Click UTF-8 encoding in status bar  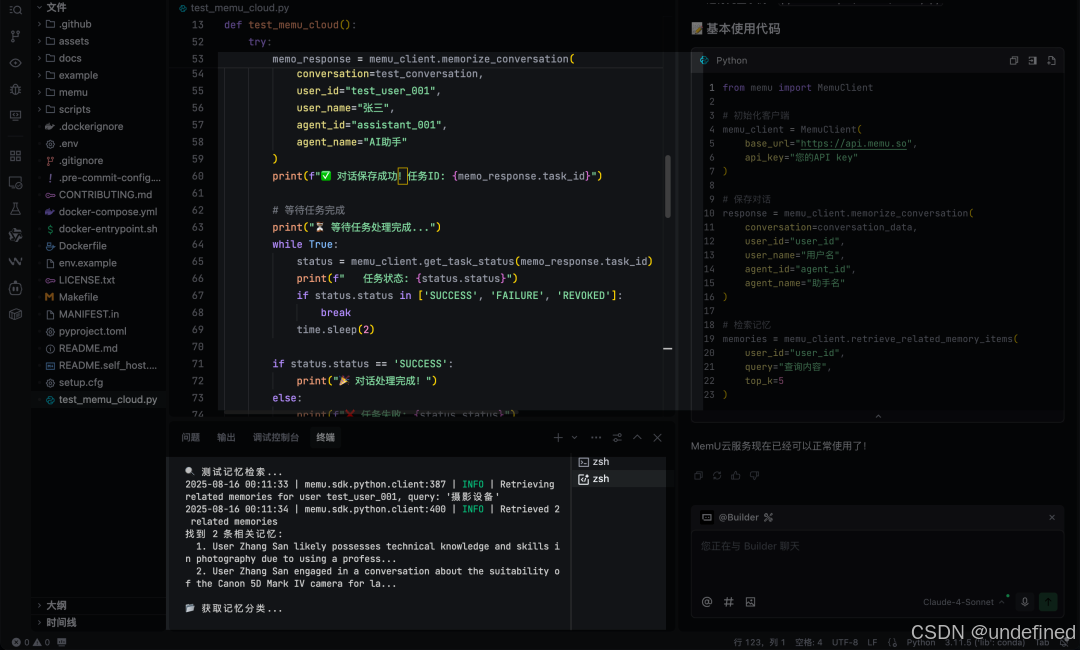844,642
